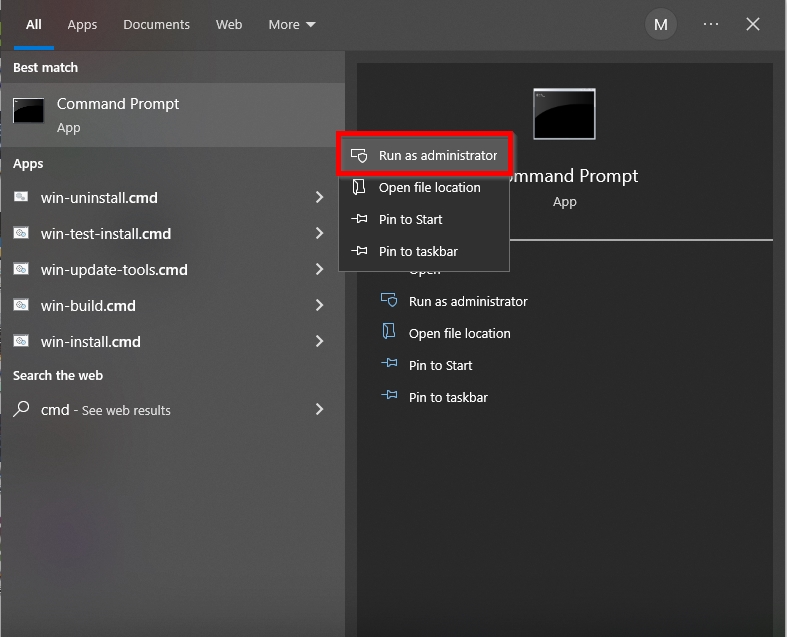Screen dimensions: 787x637
Task: Click the Command Prompt icon under Best match
Action: coord(28,111)
